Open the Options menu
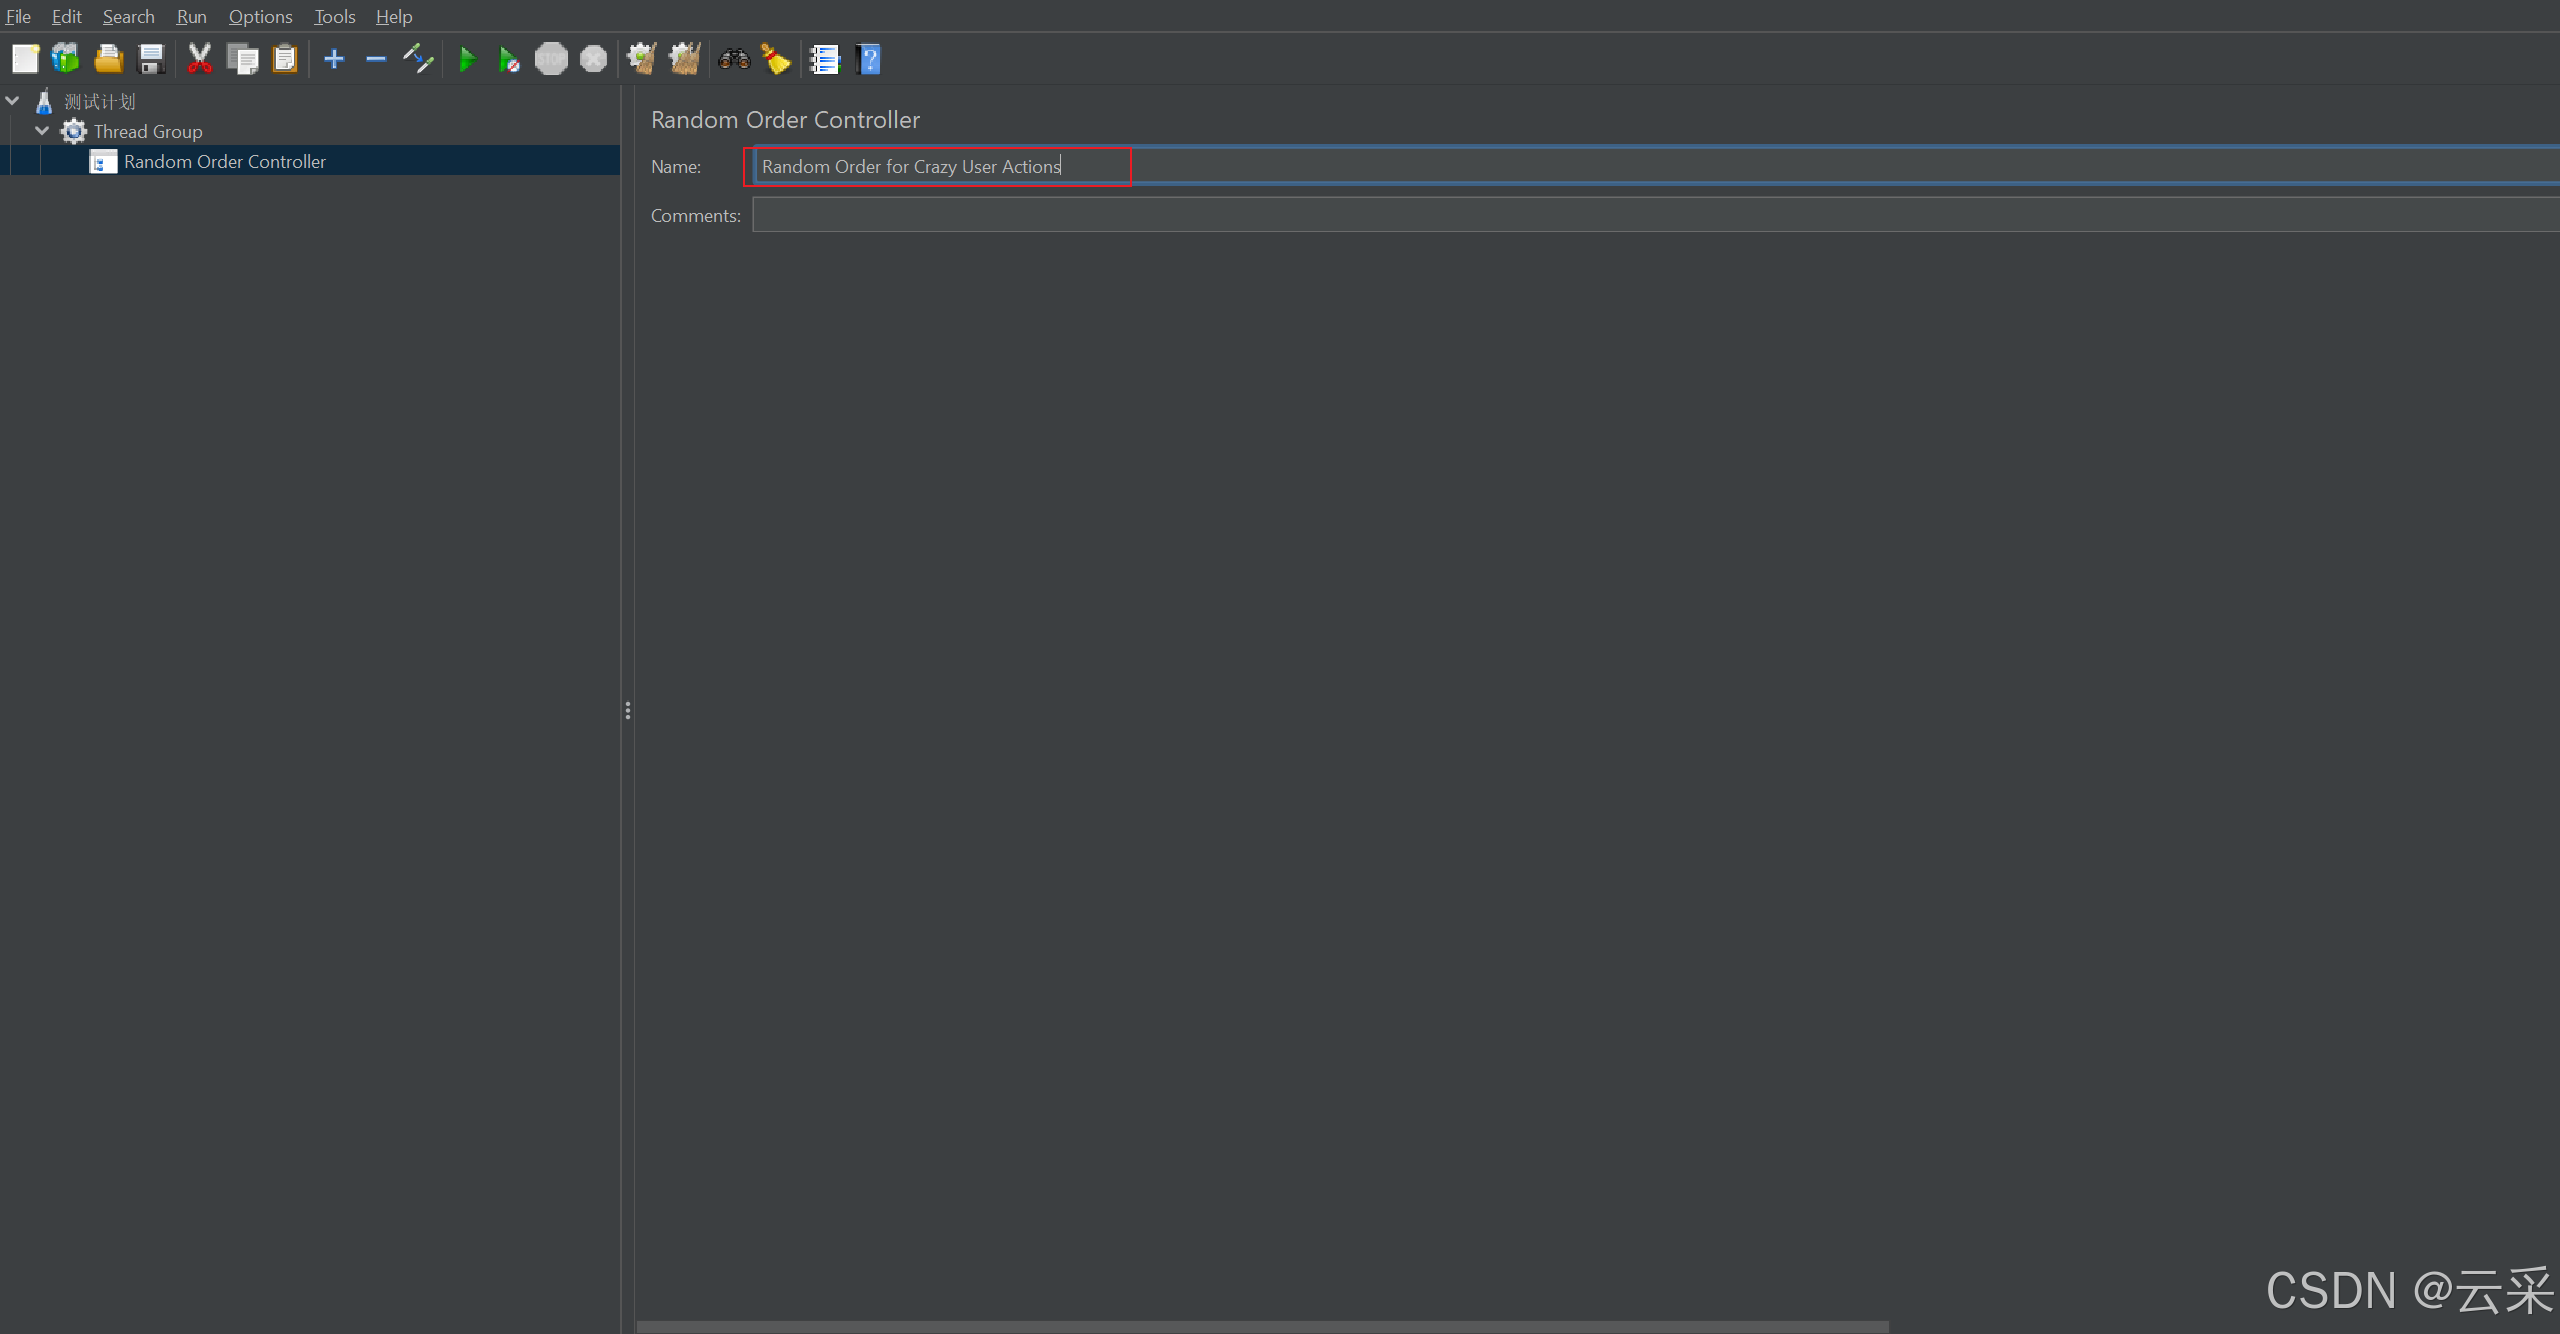Image resolution: width=2560 pixels, height=1334 pixels. click(259, 17)
